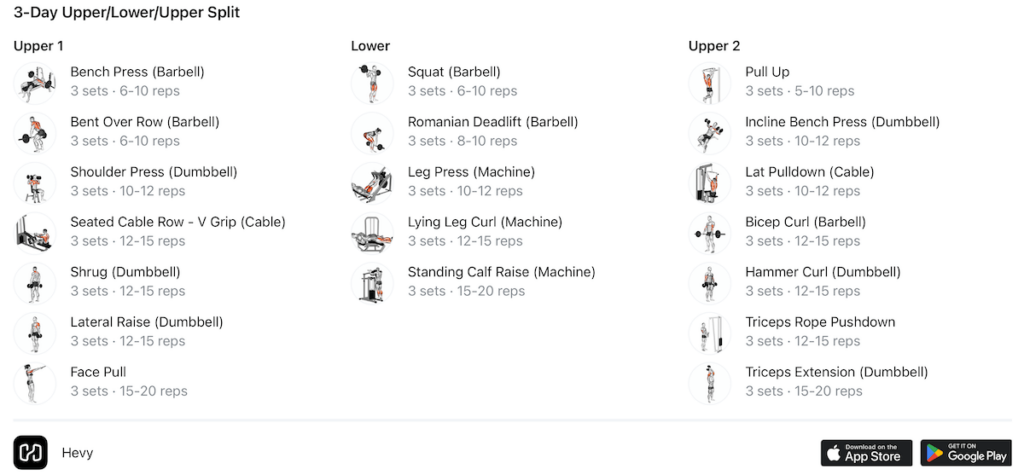The width and height of the screenshot is (1024, 475).
Task: Click the Squat (Barbell) exercise icon
Action: (372, 82)
